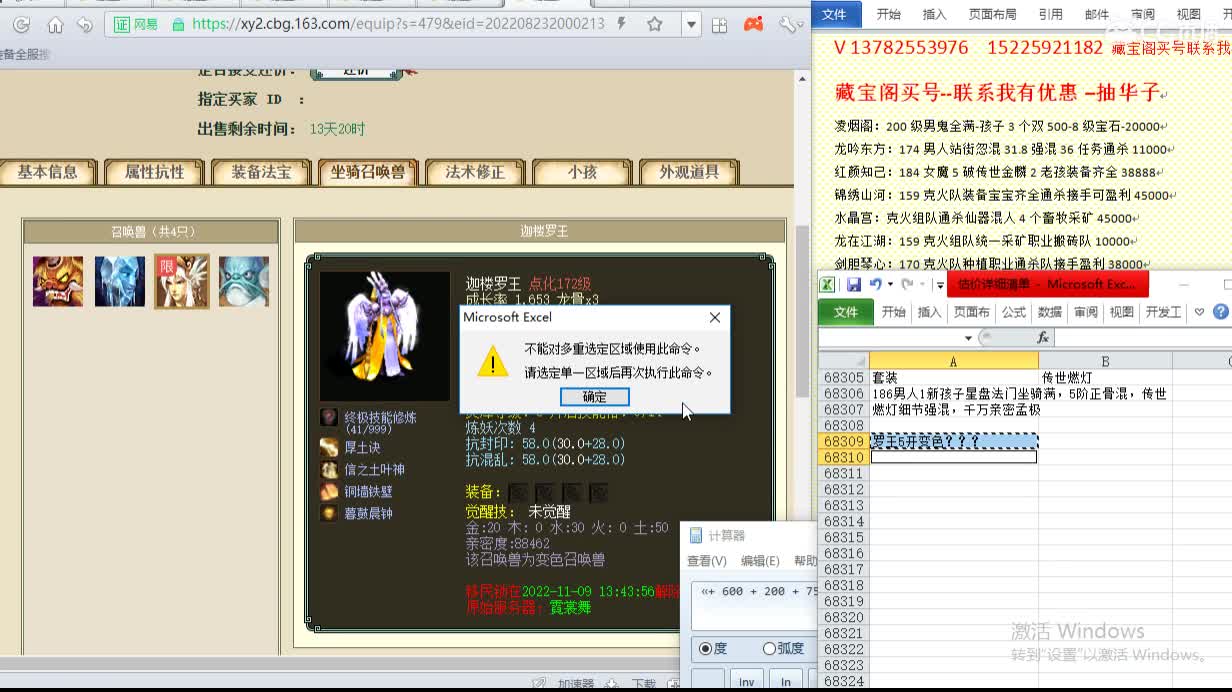
Task: Open the Word 文件 blue tab
Action: point(834,14)
